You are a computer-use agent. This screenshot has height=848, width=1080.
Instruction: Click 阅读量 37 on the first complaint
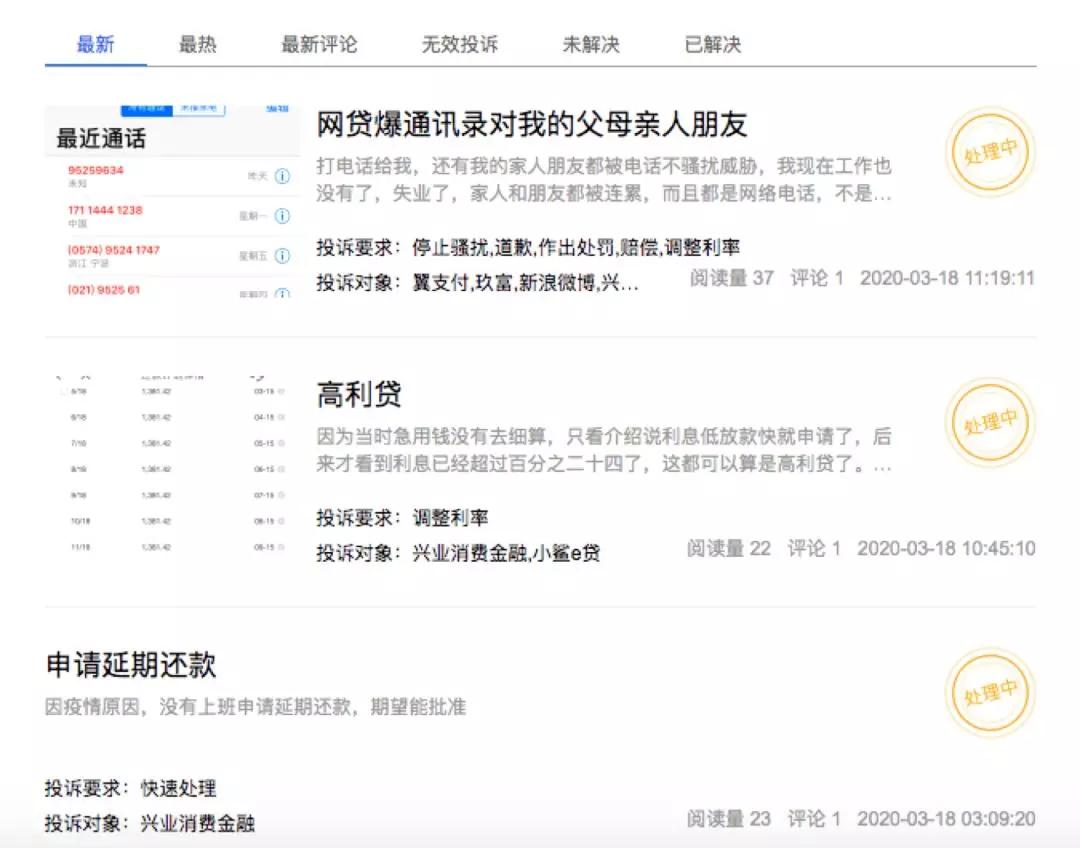coord(731,278)
